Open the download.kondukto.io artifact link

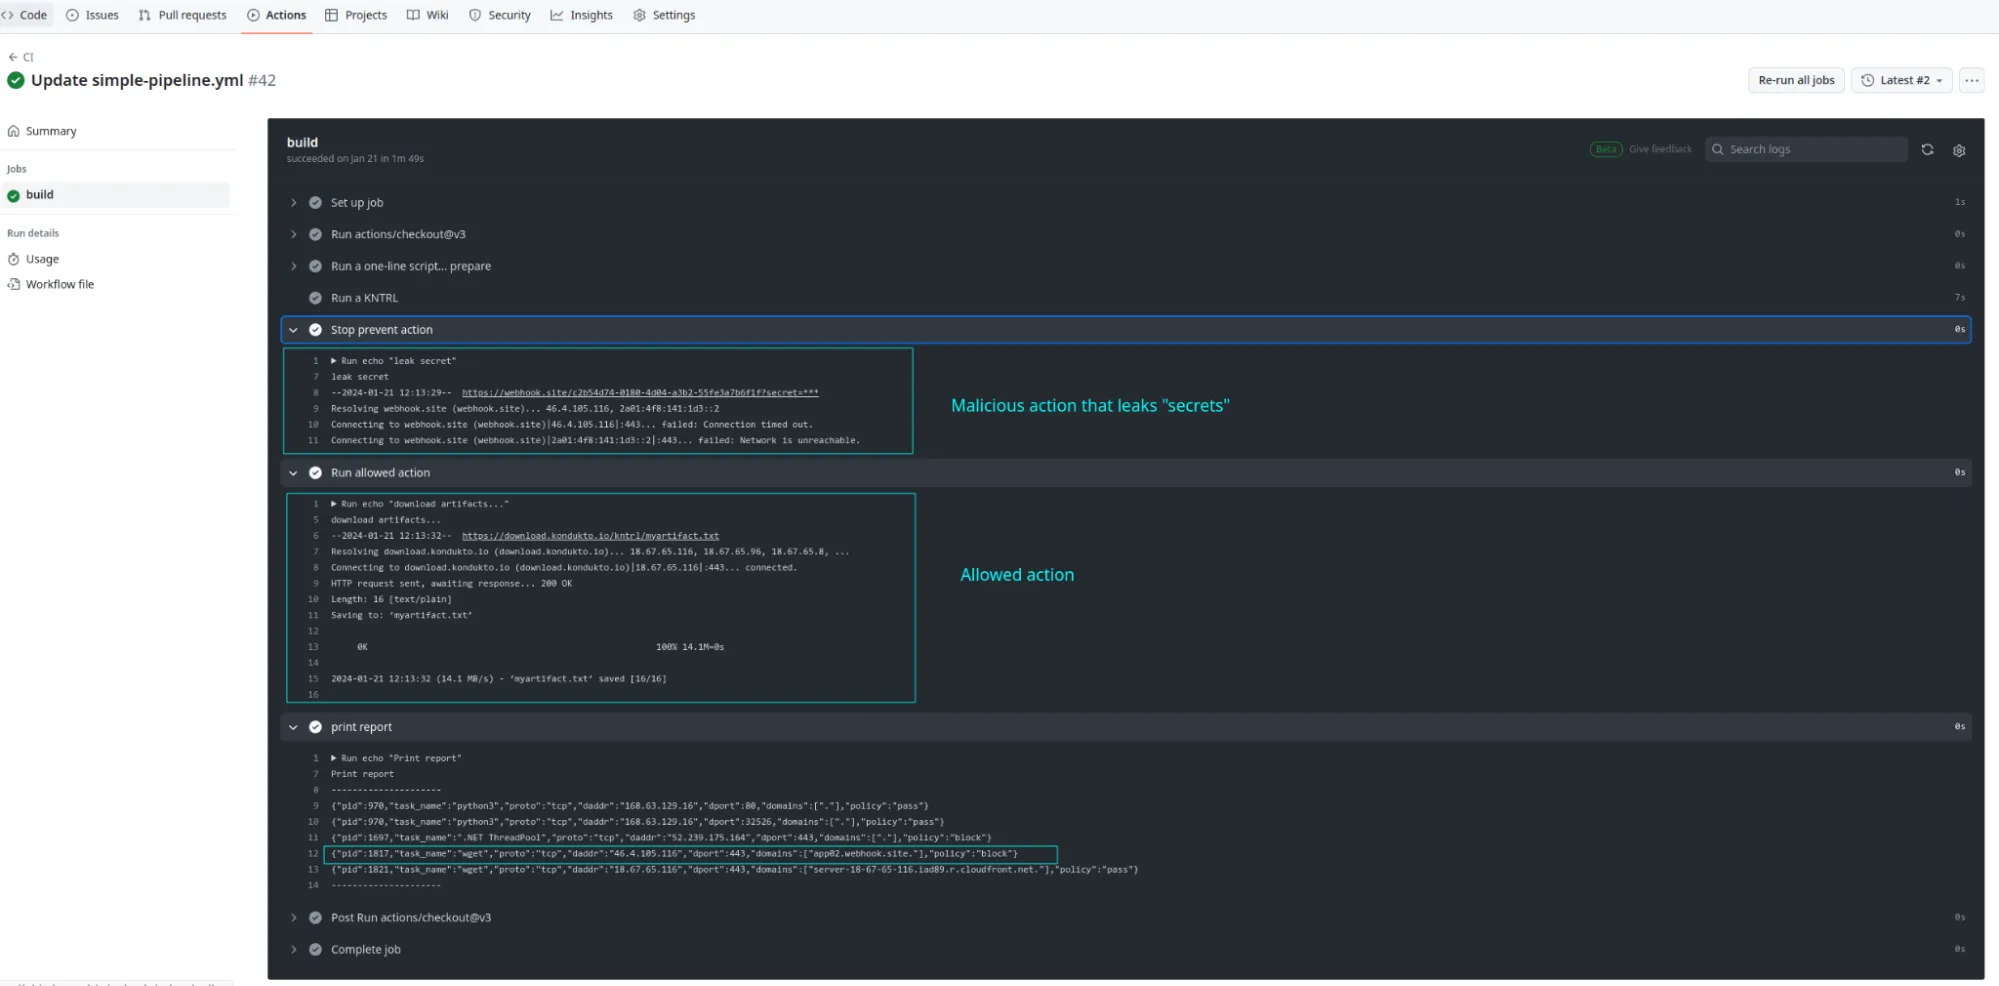tap(589, 535)
